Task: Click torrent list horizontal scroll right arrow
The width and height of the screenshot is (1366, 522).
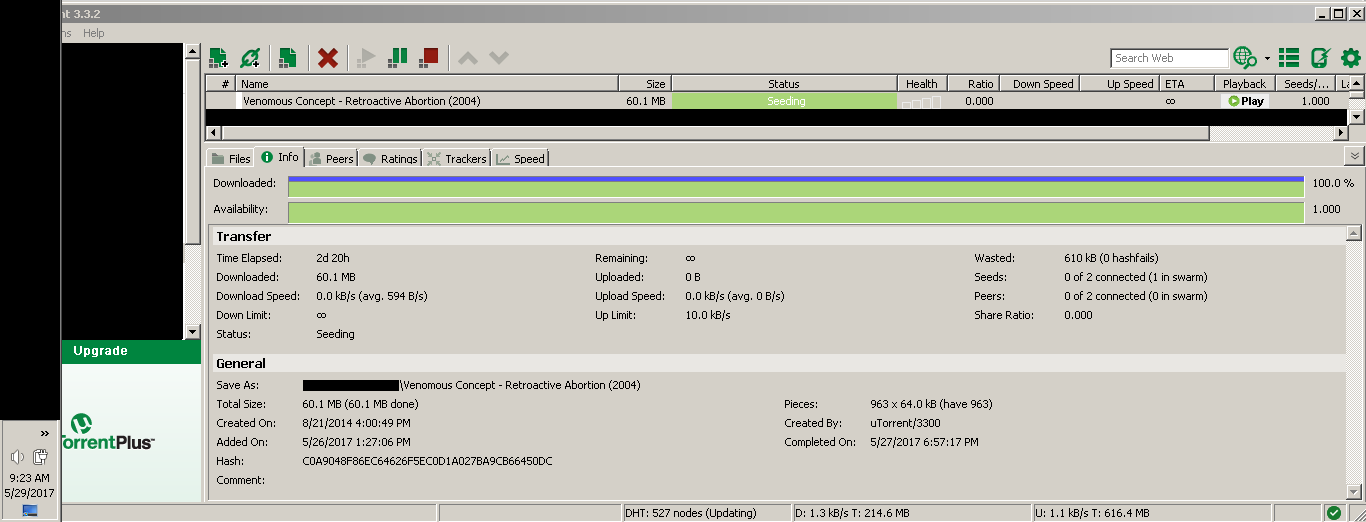Action: [1341, 133]
